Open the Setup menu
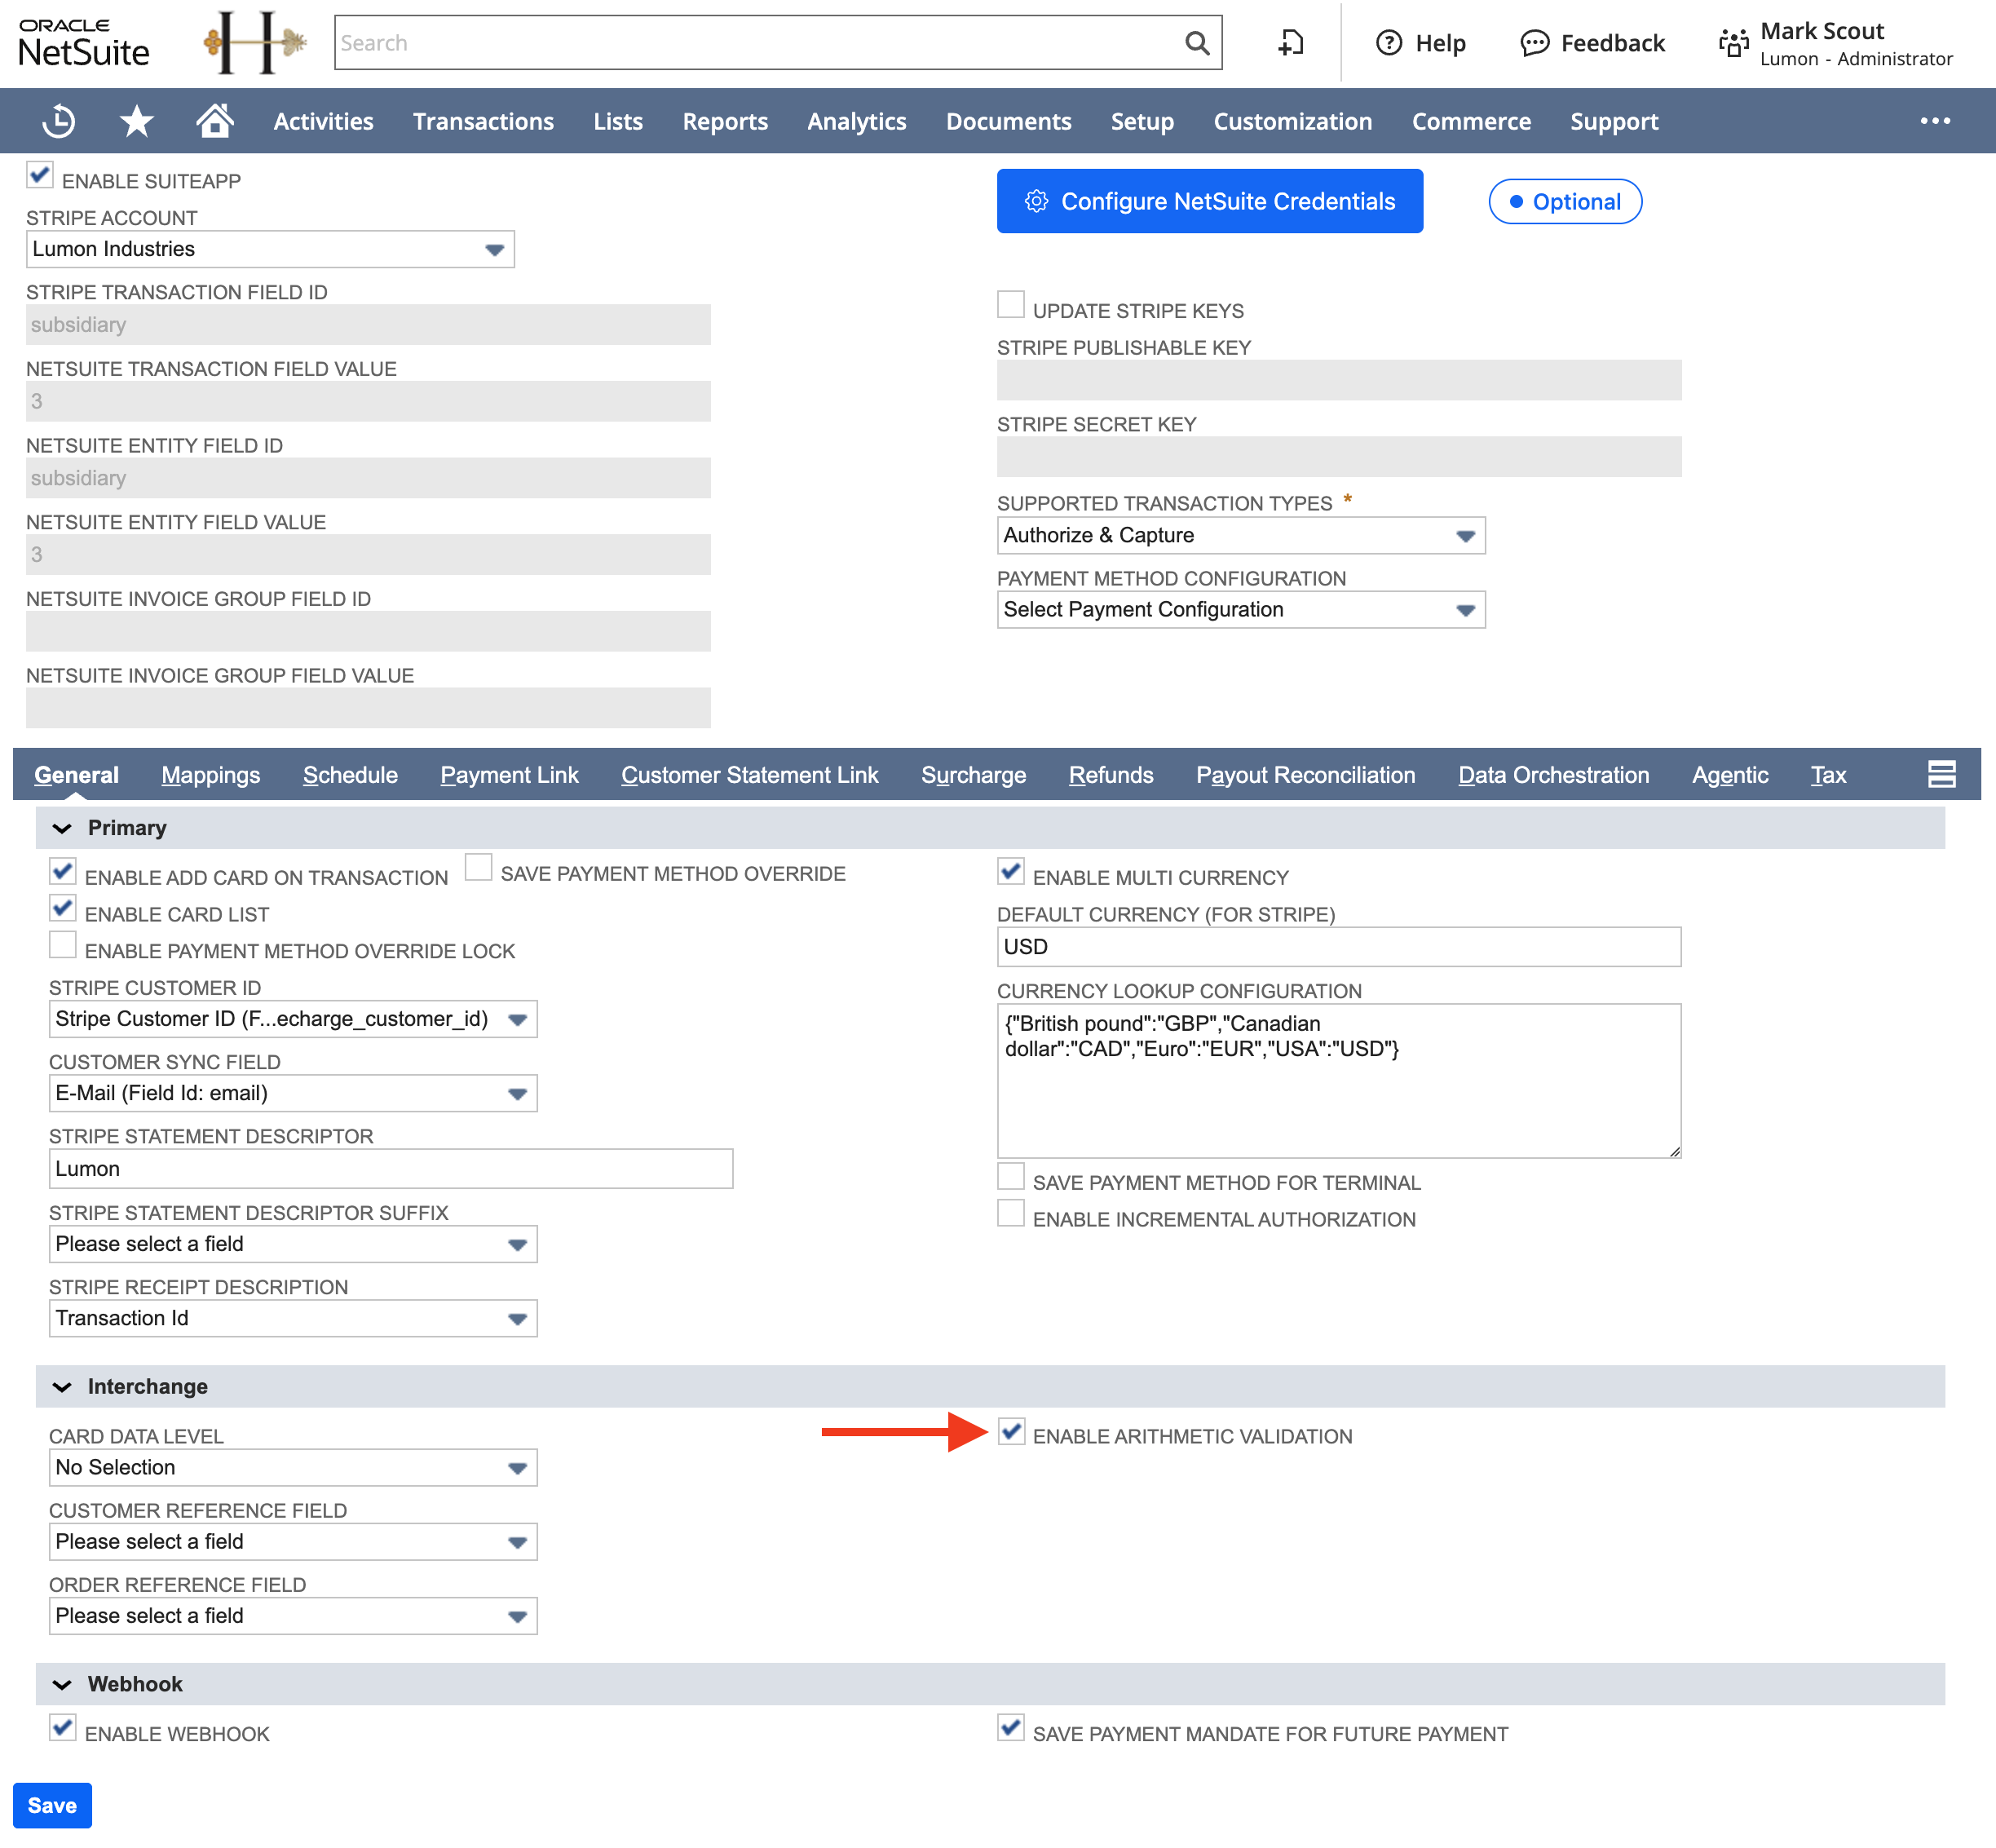This screenshot has height=1848, width=1996. 1142,121
